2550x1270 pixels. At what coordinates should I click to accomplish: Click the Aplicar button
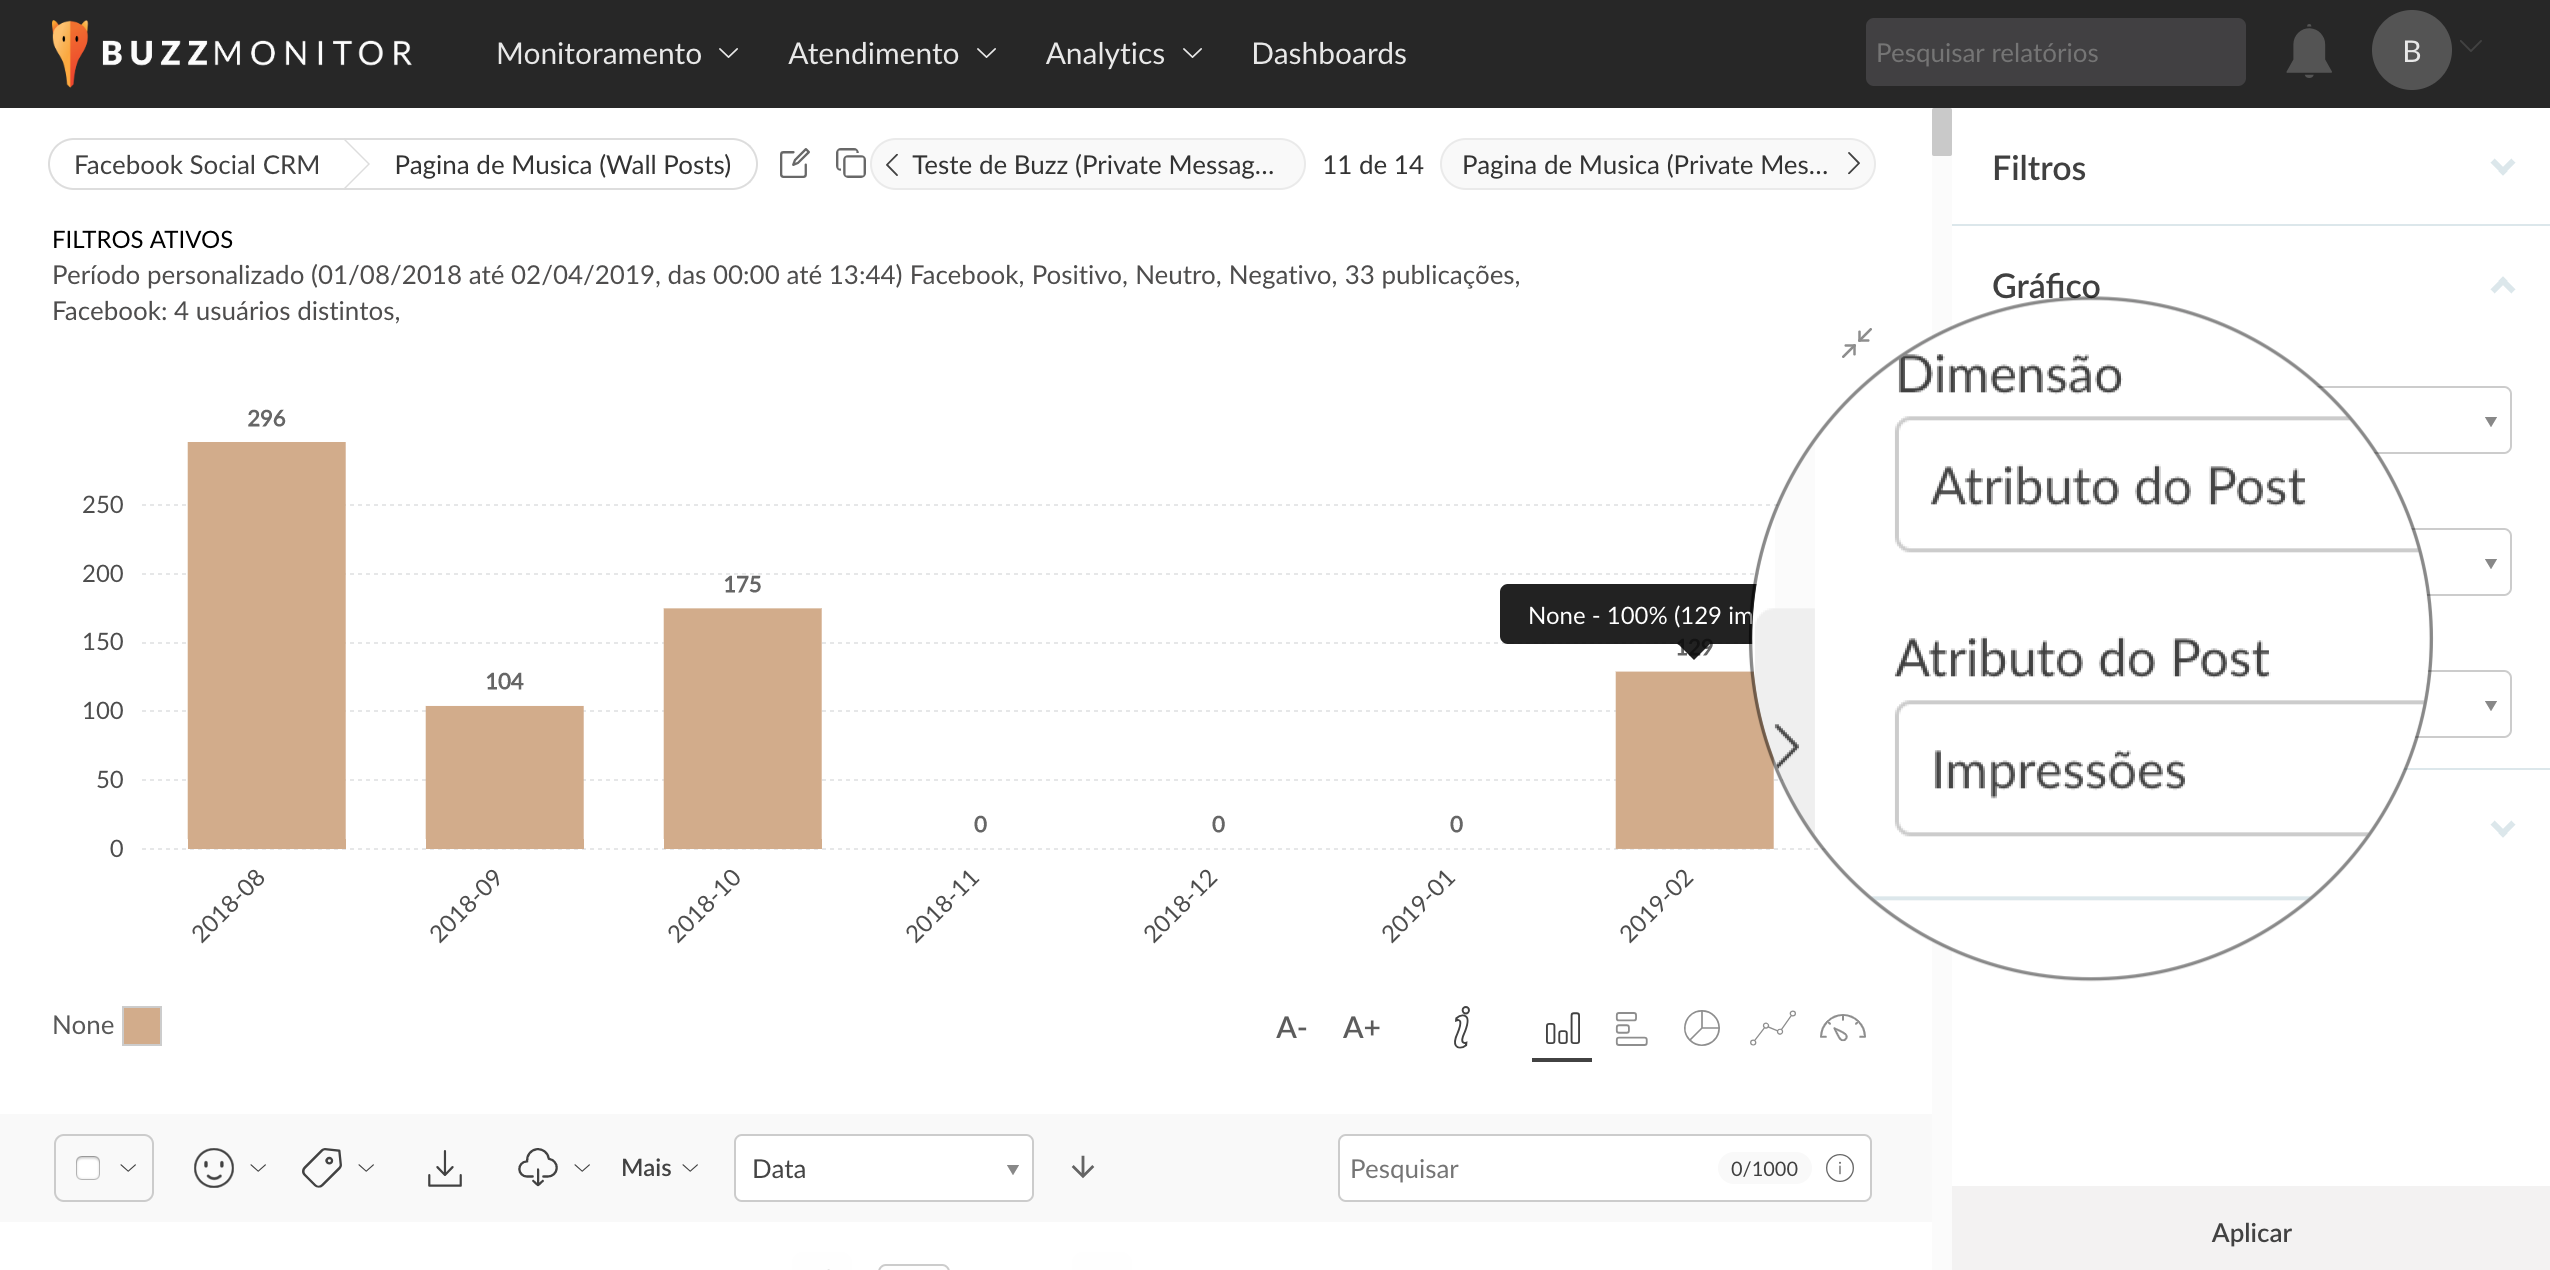[x=2250, y=1232]
